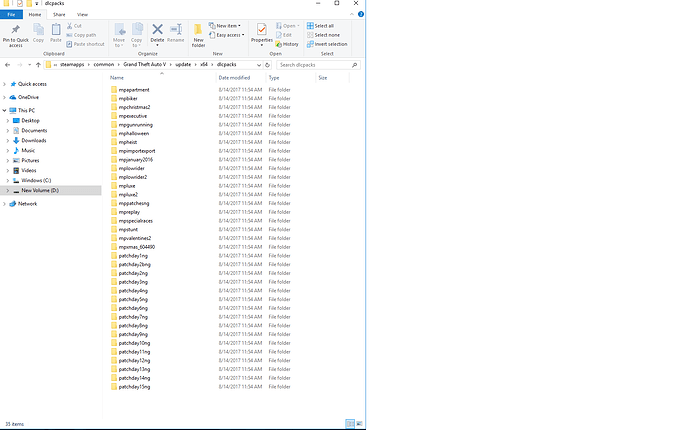Select the patchday2bng folder

click(x=135, y=265)
